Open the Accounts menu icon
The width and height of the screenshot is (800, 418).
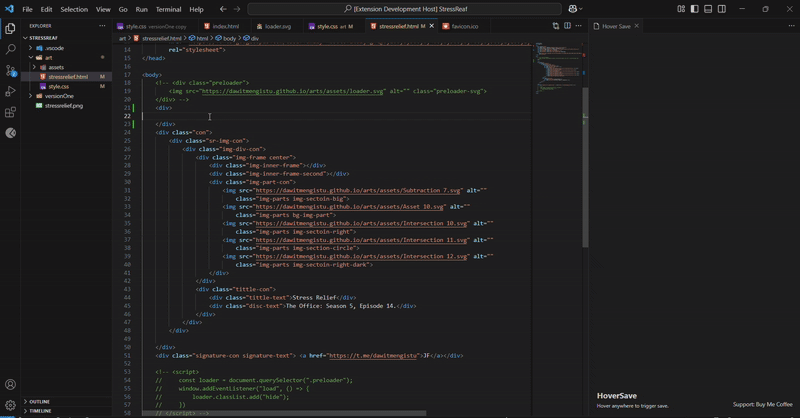[x=10, y=384]
